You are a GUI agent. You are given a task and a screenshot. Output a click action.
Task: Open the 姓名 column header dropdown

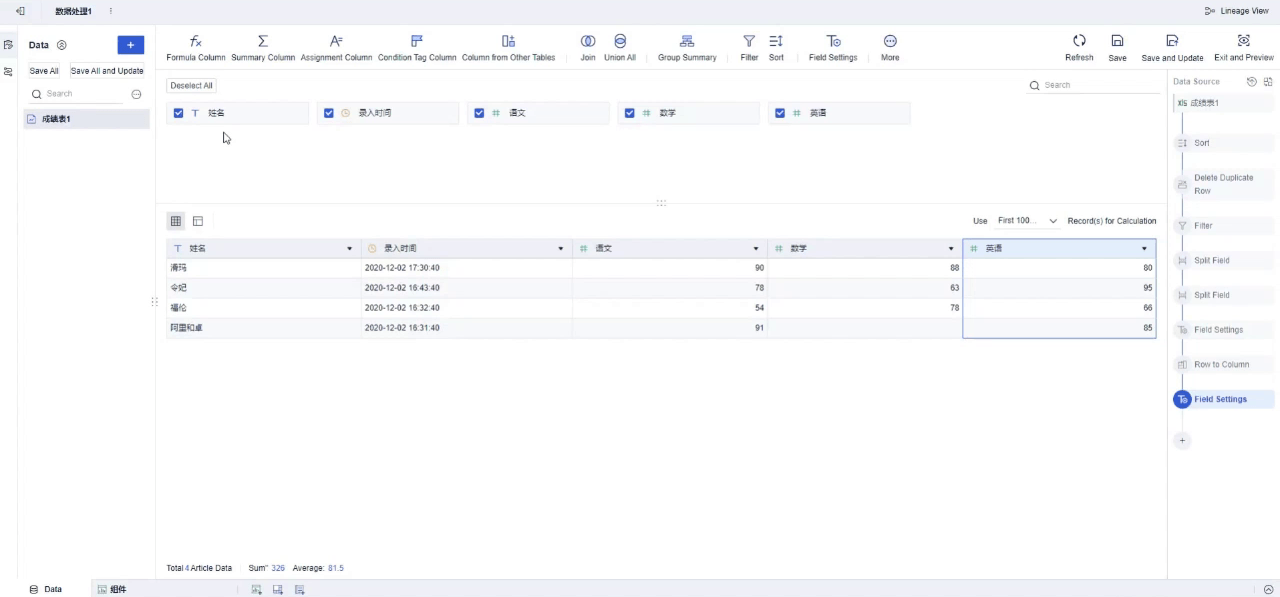click(349, 248)
